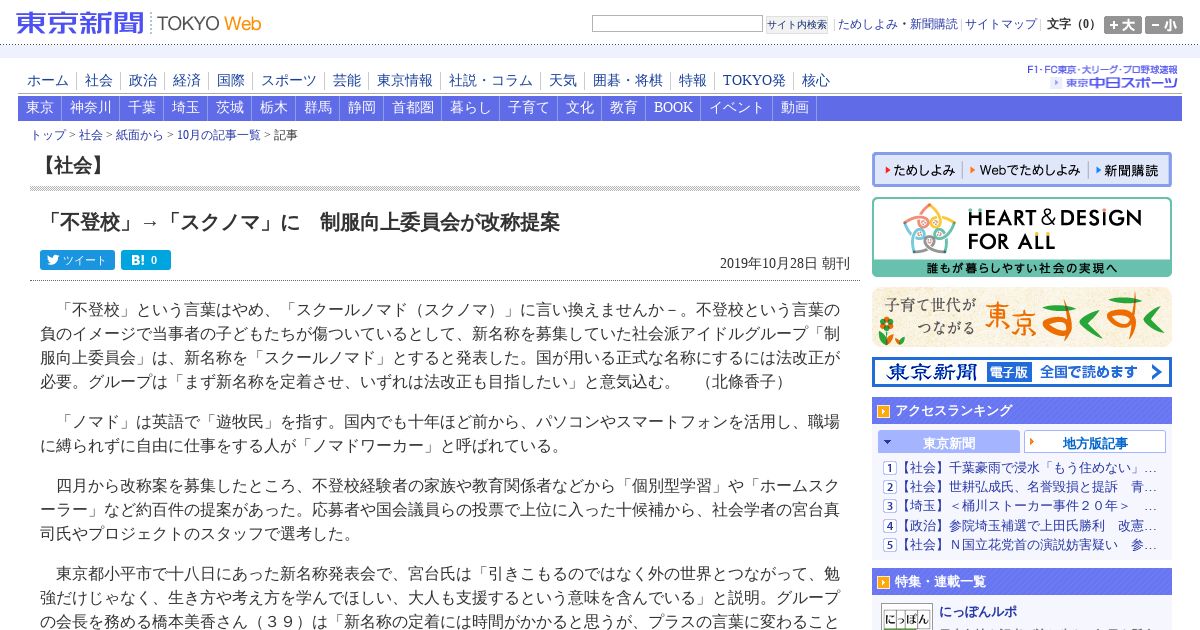The height and width of the screenshot is (630, 1200).
Task: Click the 紙面から breadcrumb link
Action: point(139,135)
